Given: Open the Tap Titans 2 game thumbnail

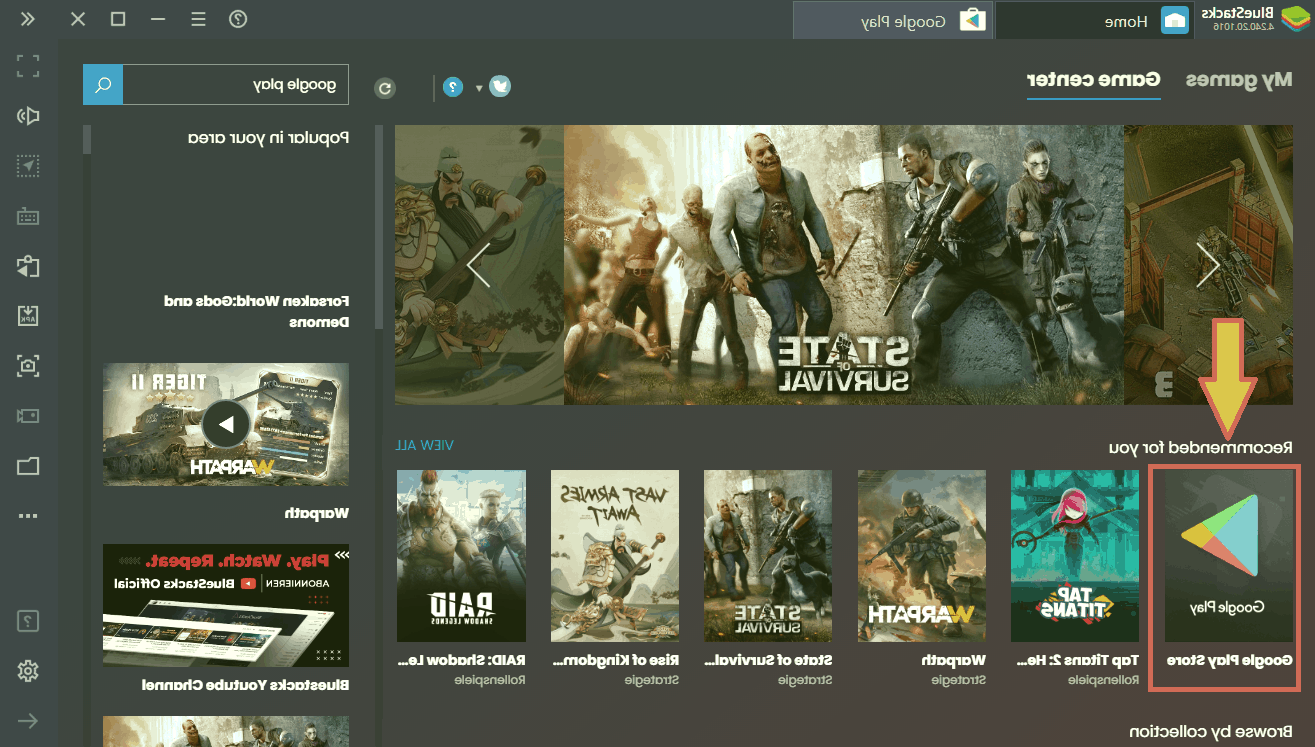Looking at the screenshot, I should (1075, 556).
